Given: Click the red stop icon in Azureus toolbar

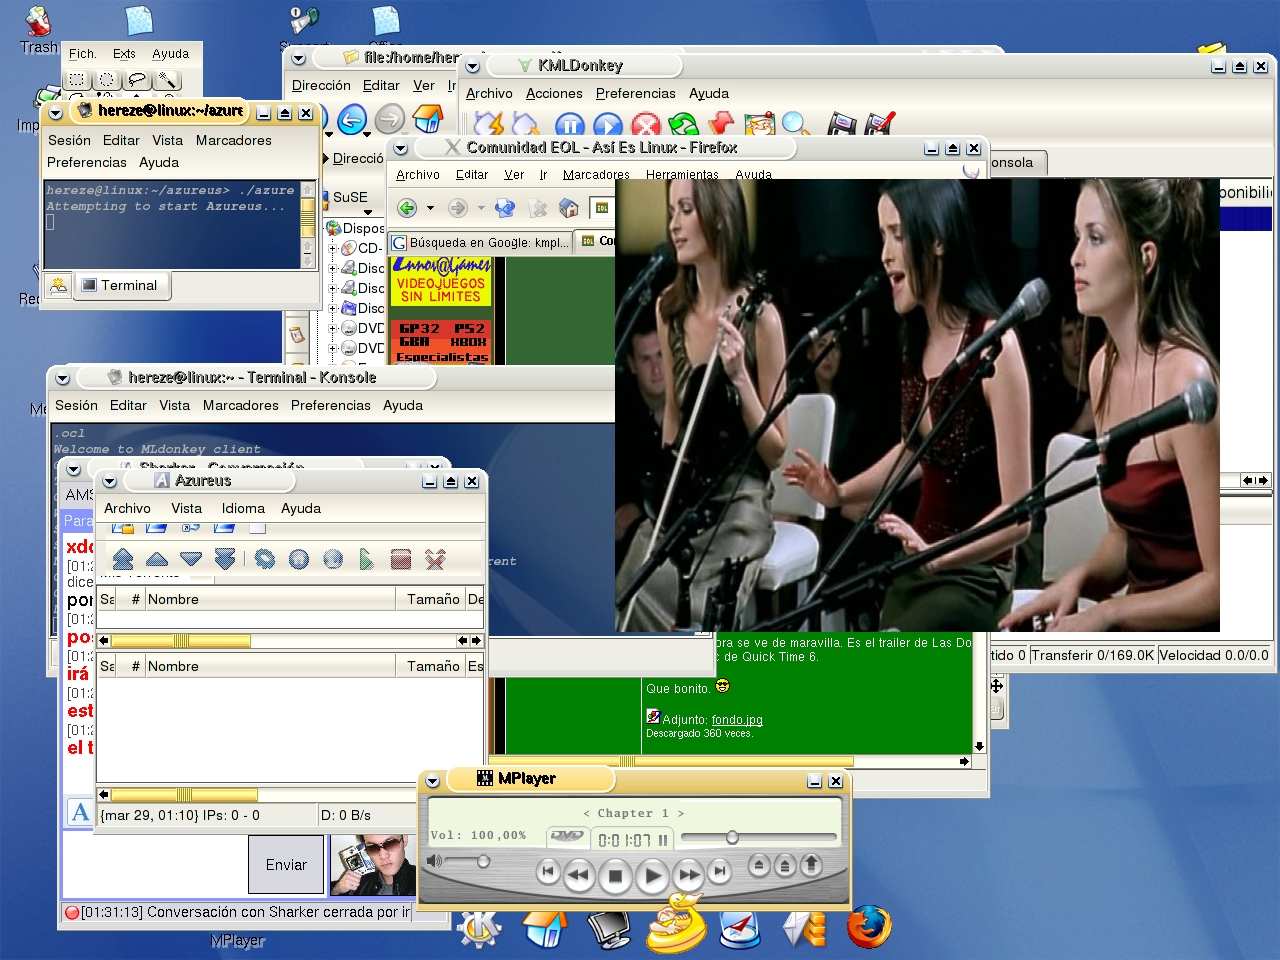Looking at the screenshot, I should click(401, 559).
